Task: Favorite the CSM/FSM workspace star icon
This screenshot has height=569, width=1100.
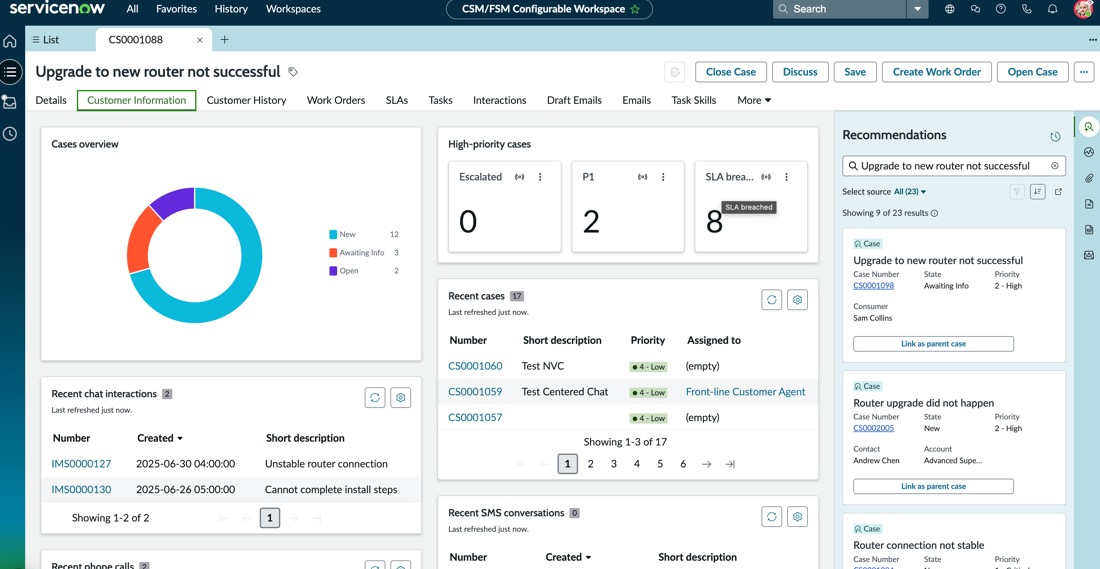Action: 635,9
